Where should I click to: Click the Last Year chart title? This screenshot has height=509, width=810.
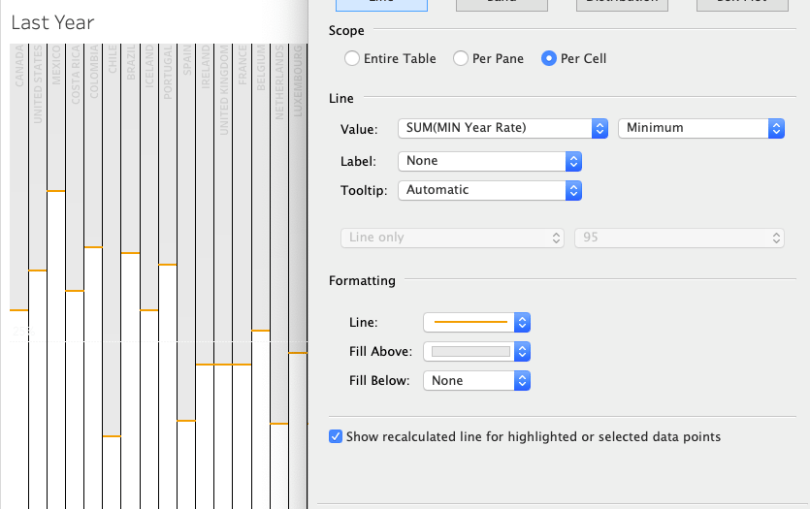[x=53, y=22]
